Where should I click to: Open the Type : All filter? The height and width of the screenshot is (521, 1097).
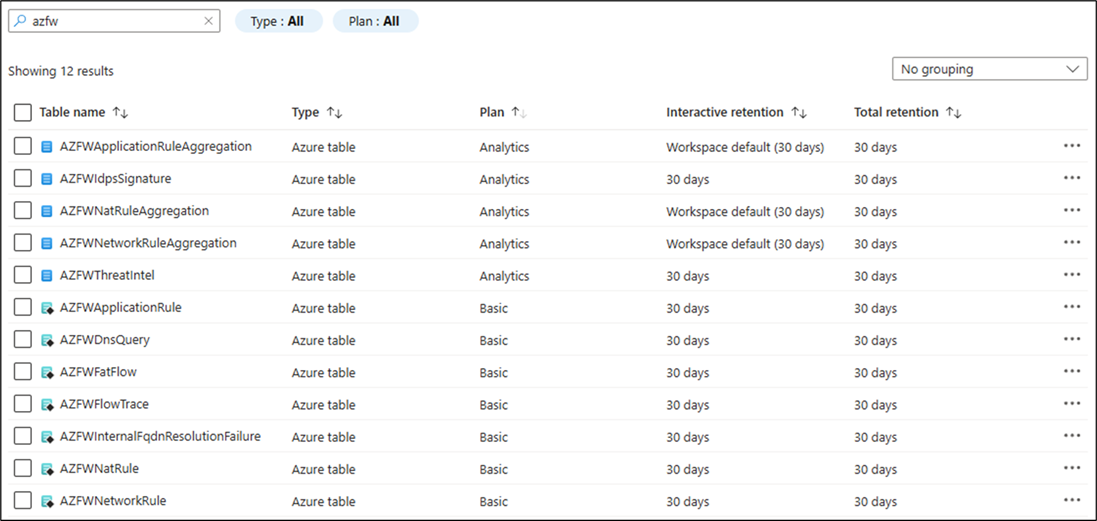(278, 21)
